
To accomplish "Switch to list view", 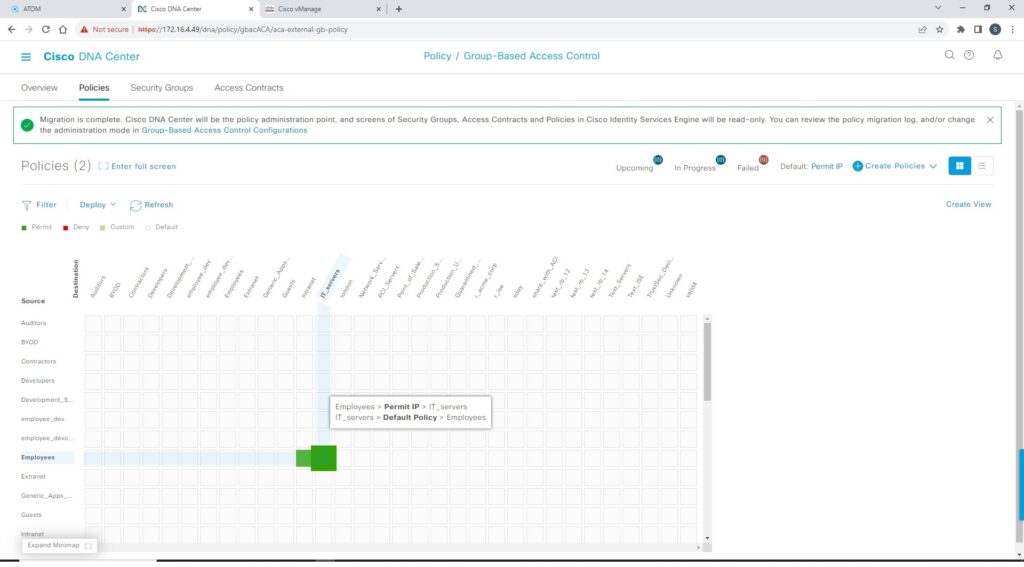I will (x=982, y=166).
